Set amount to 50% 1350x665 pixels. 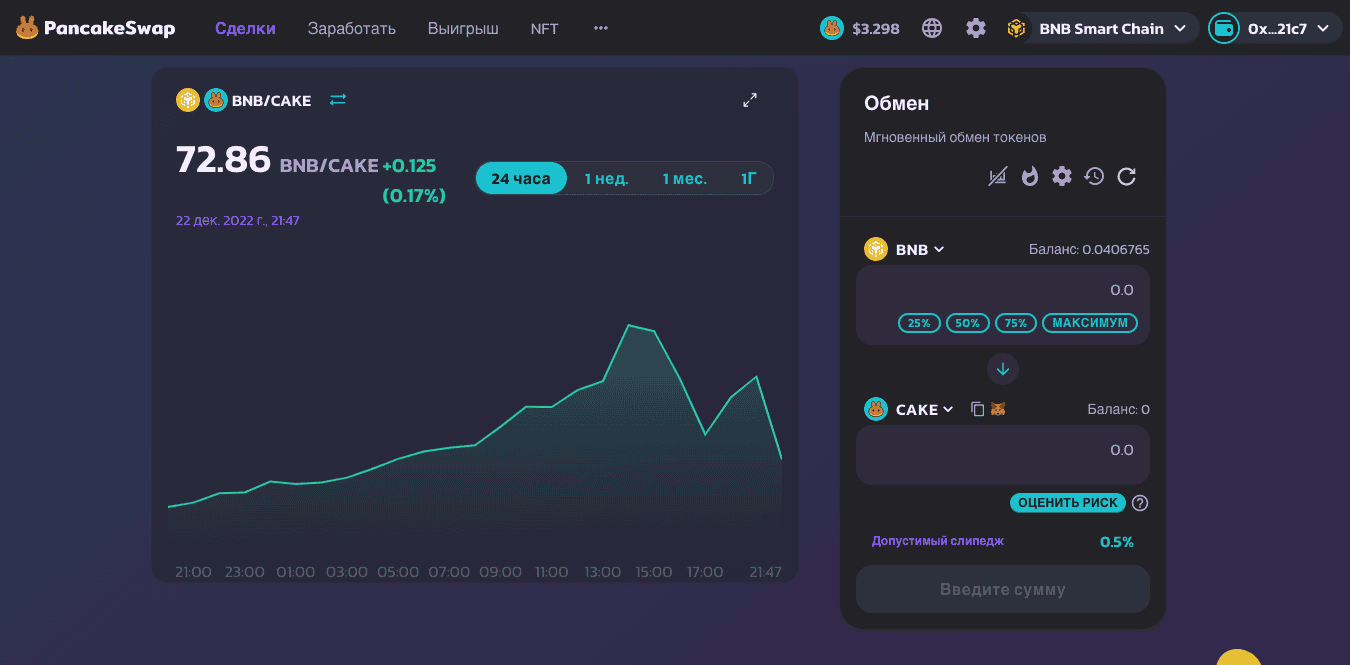(968, 323)
